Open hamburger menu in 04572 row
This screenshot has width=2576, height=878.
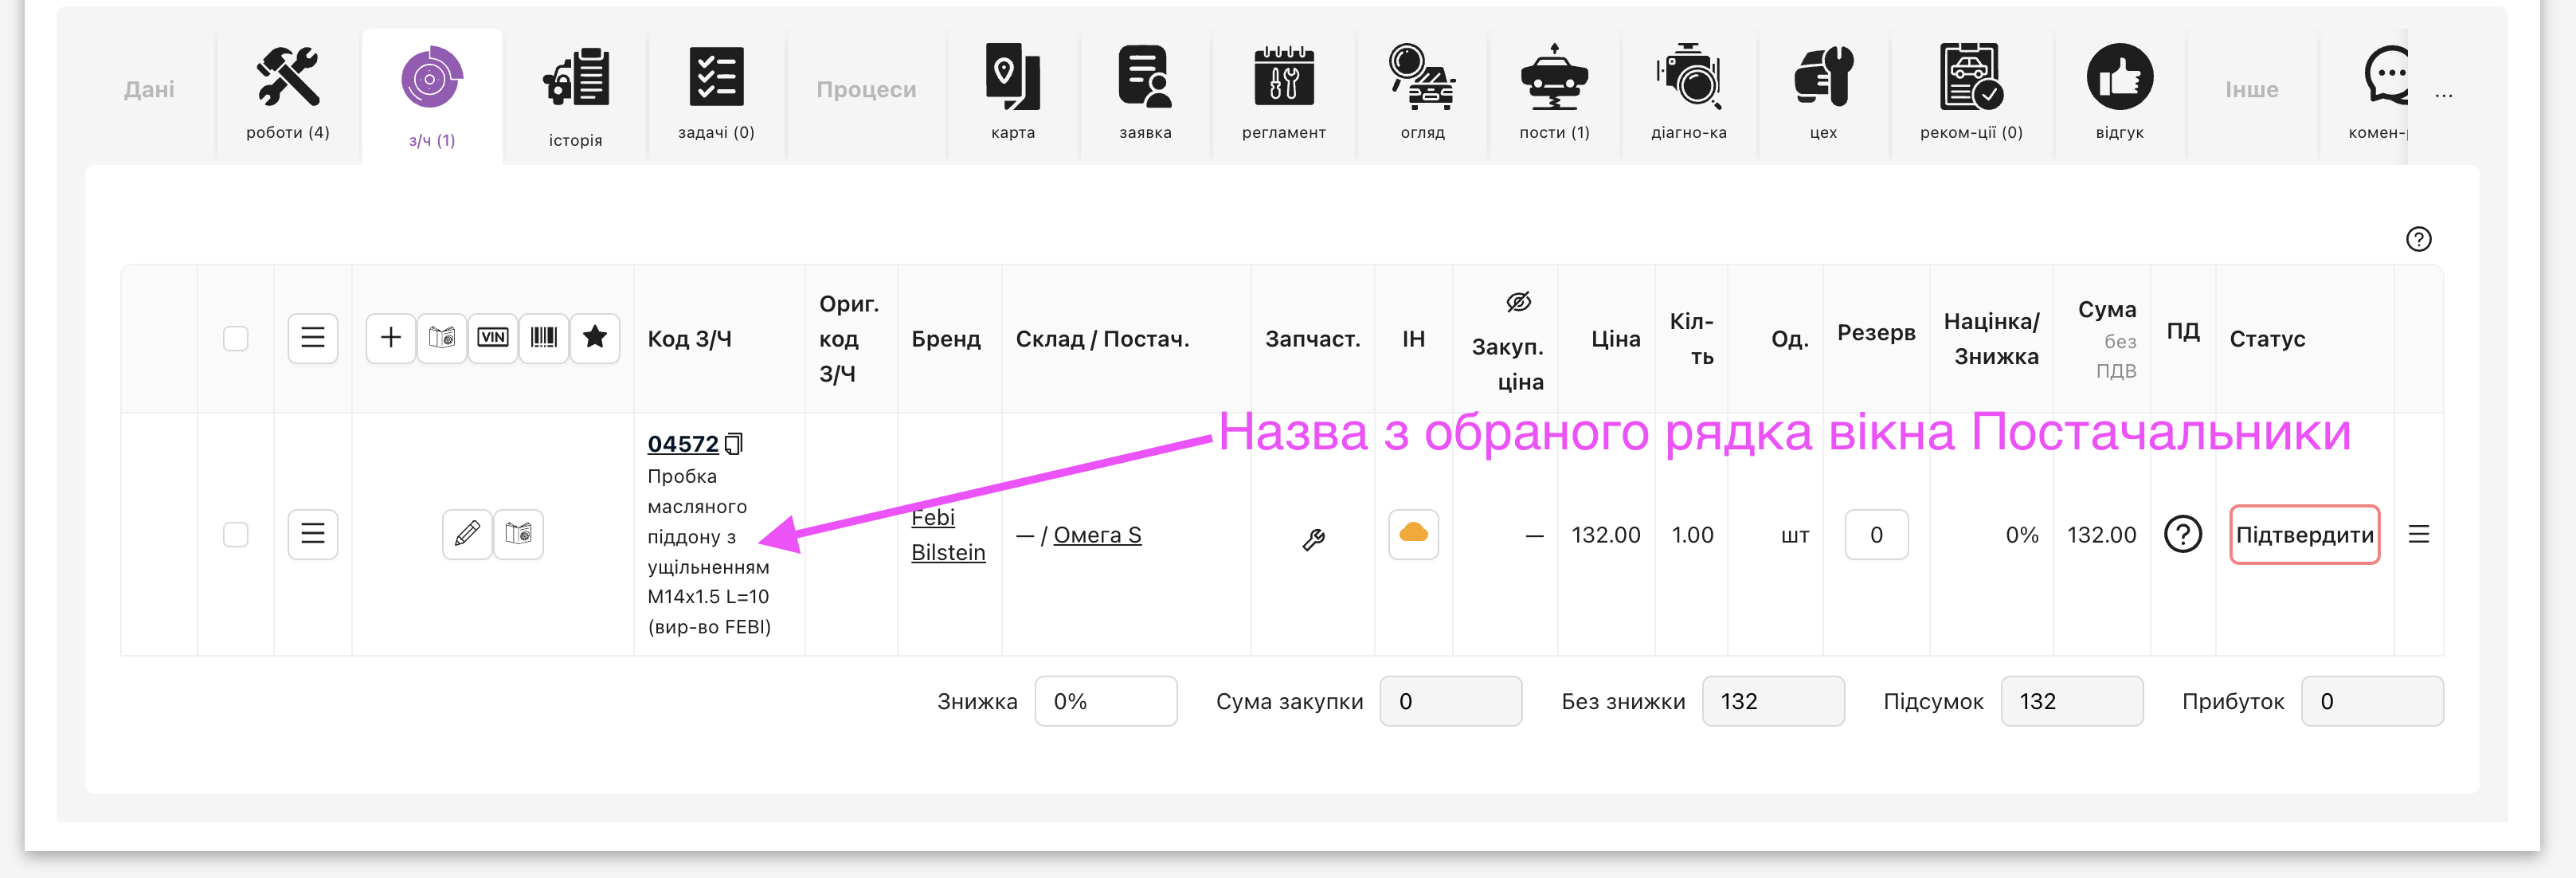313,534
